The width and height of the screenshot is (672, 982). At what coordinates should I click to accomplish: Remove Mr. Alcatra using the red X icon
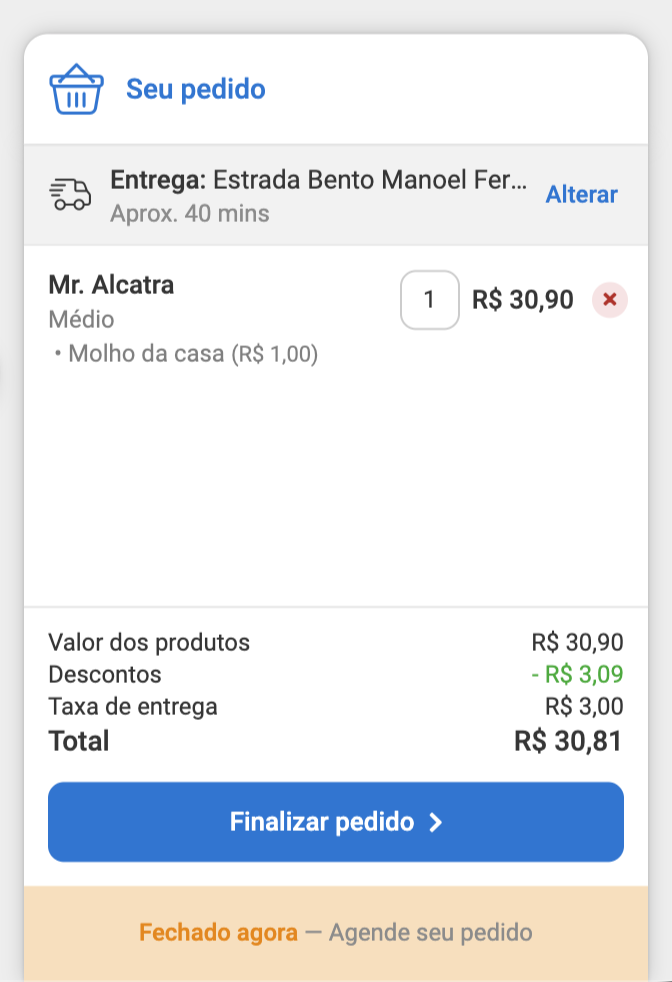tap(609, 300)
